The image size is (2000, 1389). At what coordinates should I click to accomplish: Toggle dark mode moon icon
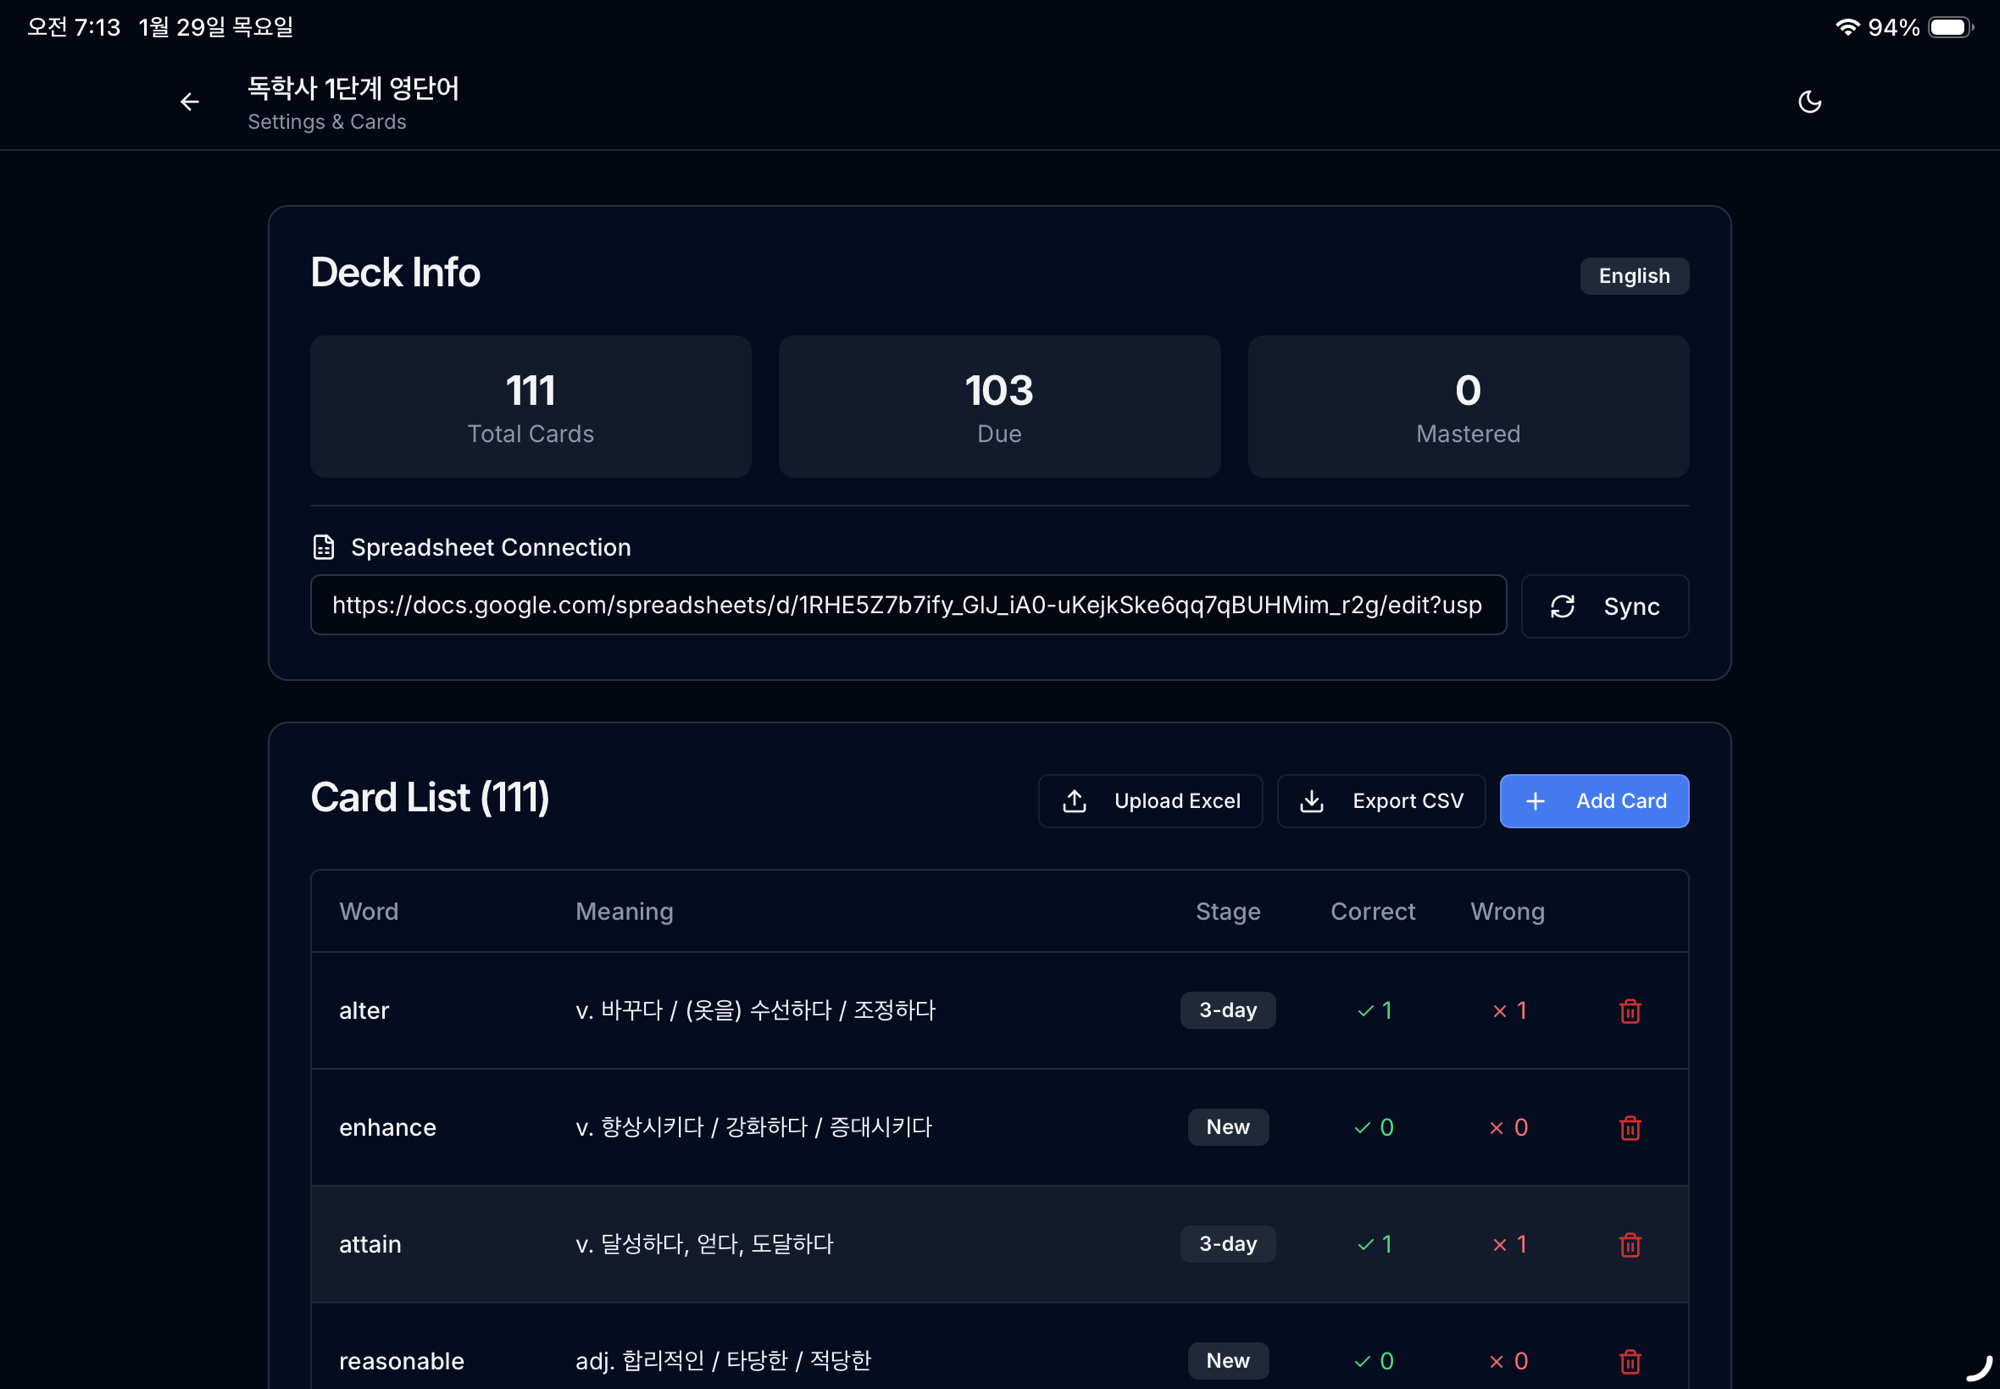(x=1809, y=102)
